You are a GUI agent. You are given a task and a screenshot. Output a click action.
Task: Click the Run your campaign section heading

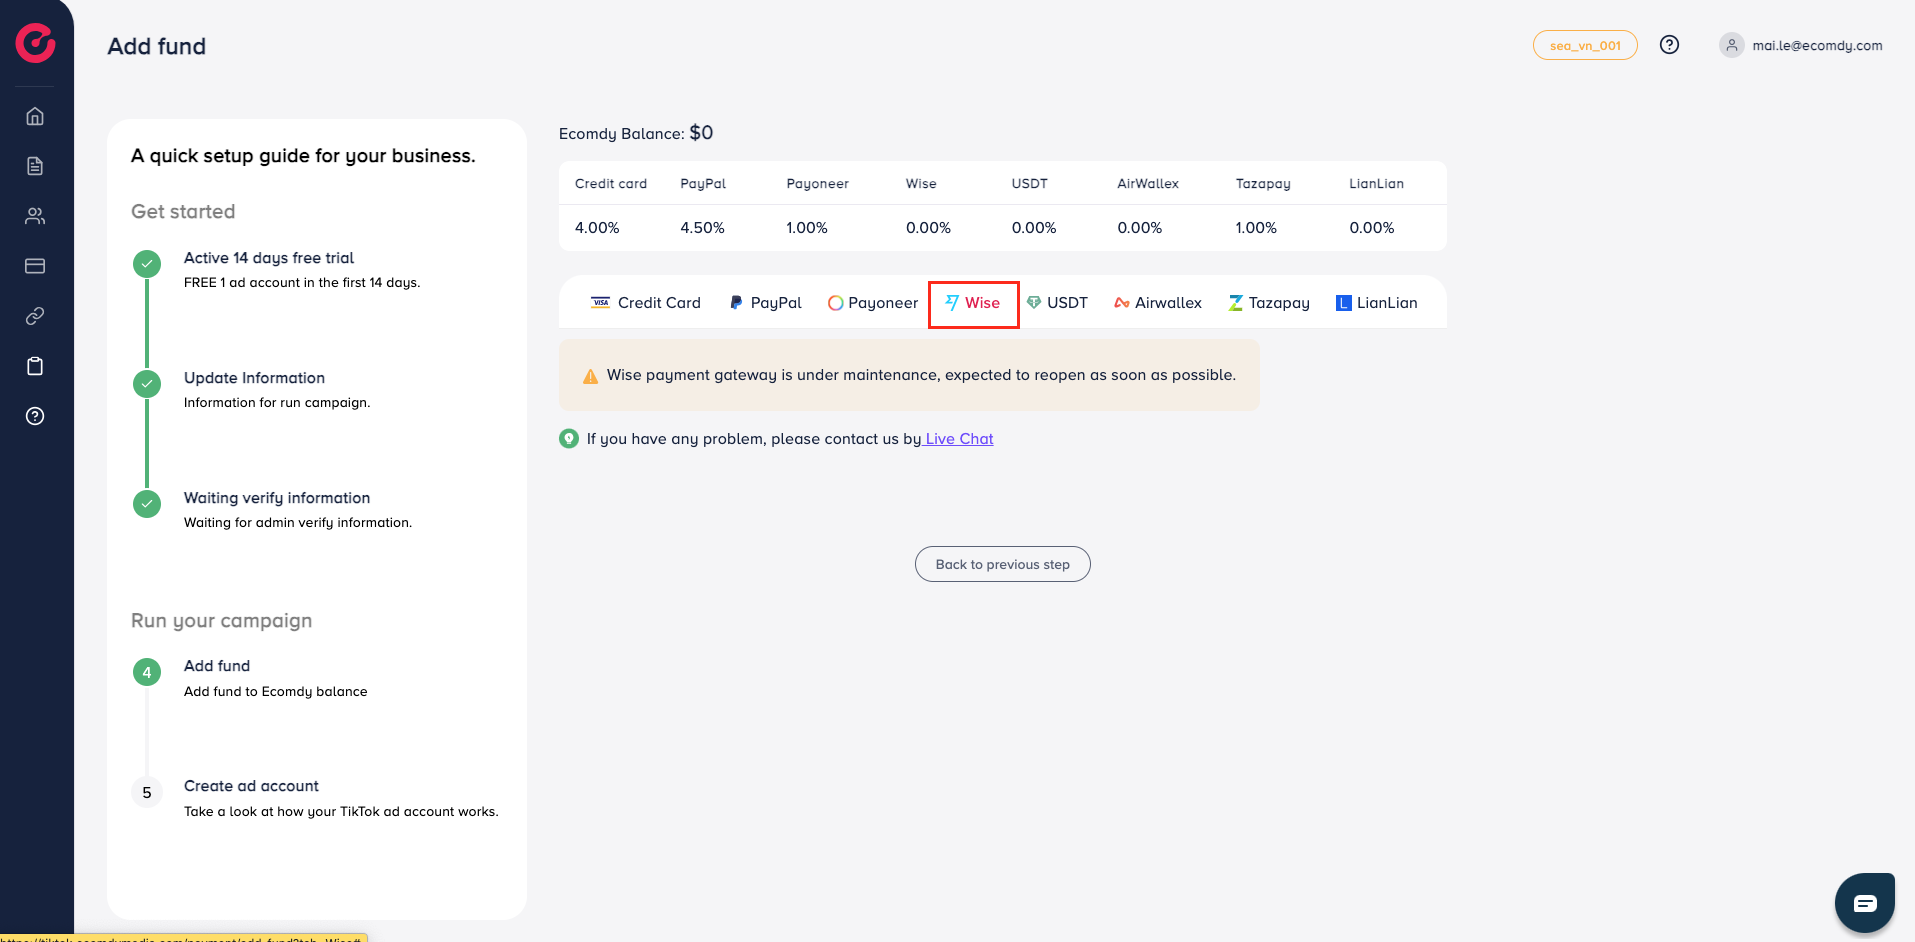click(x=221, y=621)
